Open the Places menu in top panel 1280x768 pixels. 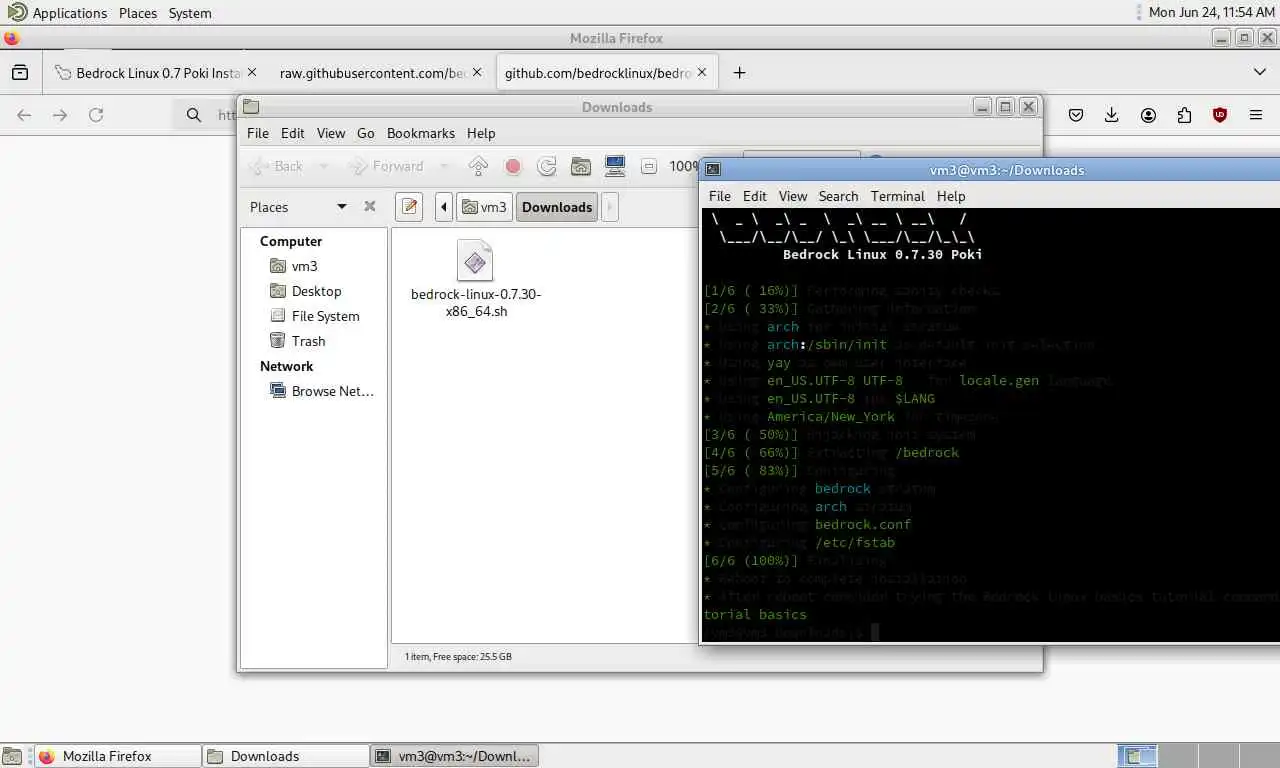pyautogui.click(x=138, y=13)
